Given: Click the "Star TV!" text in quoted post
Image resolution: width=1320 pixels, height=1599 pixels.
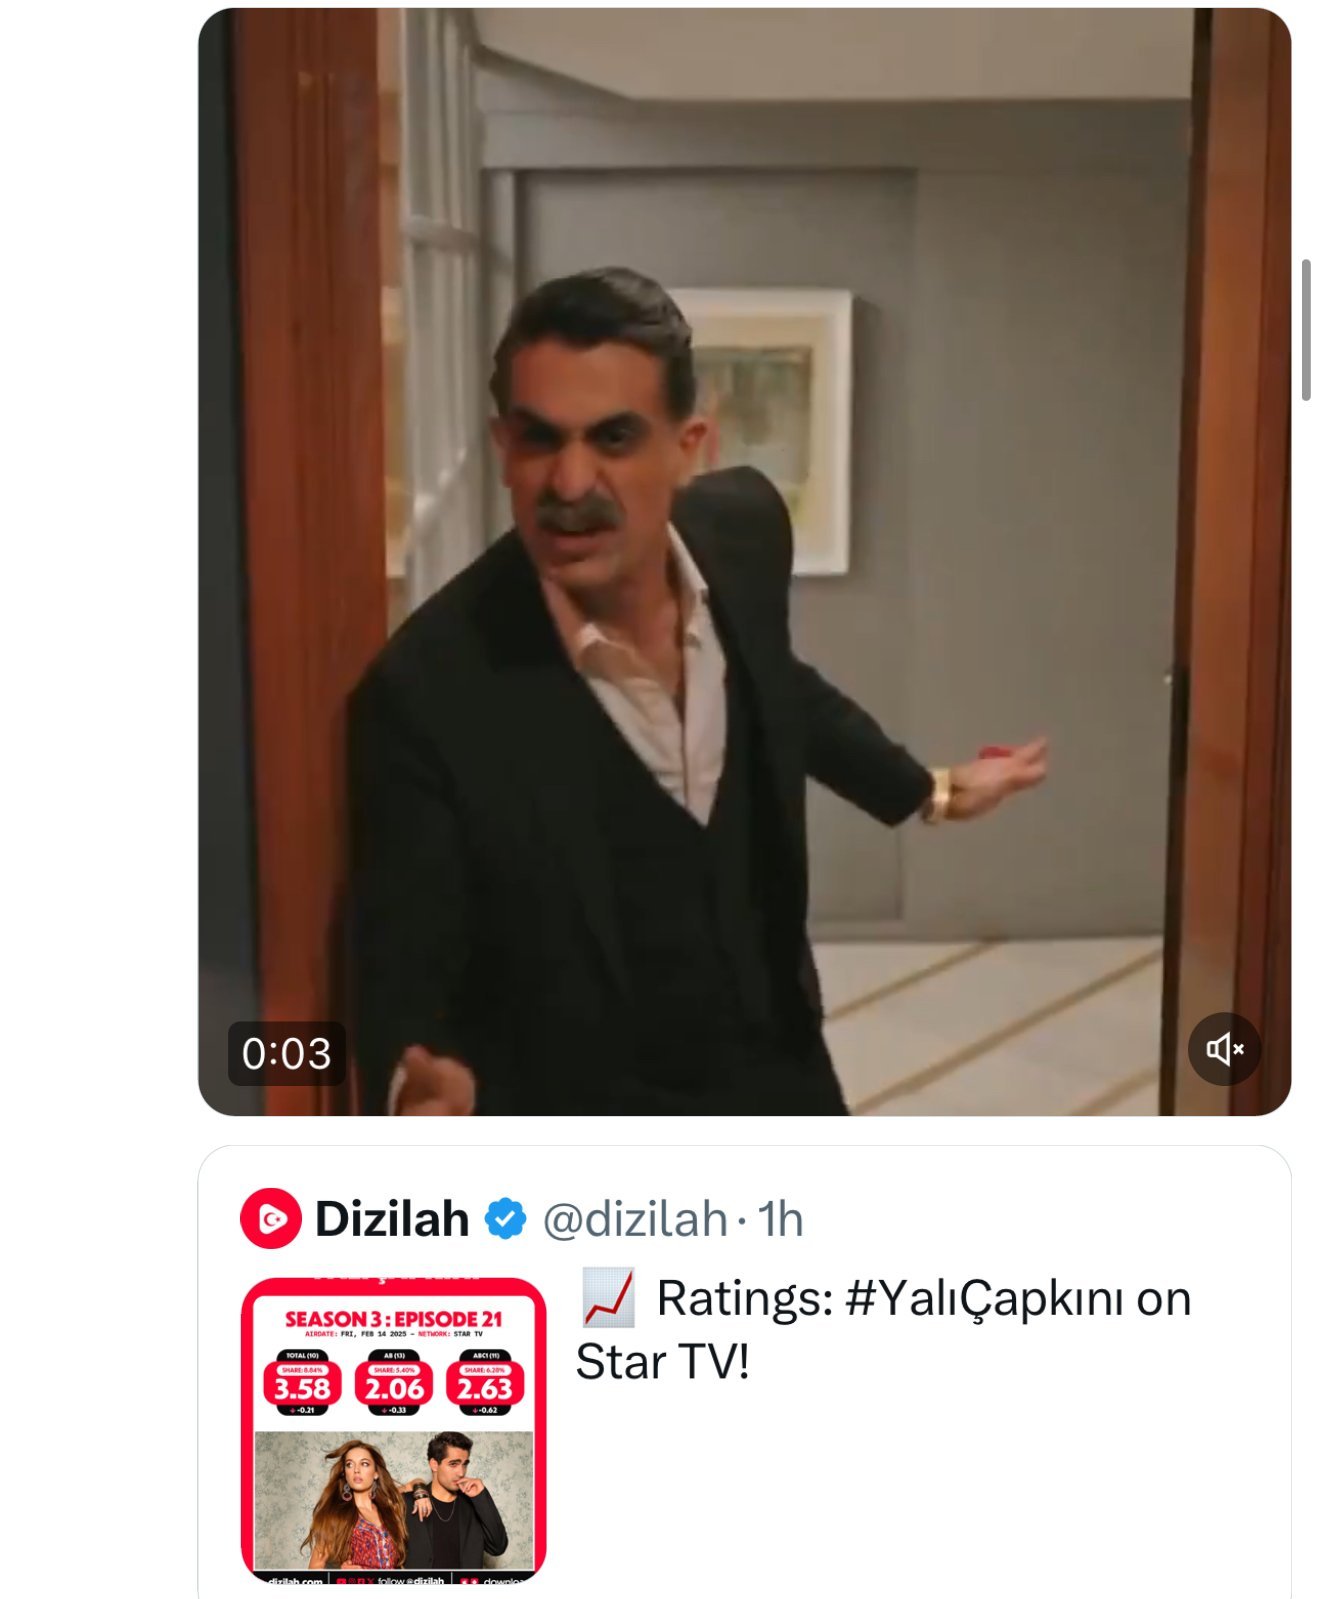Looking at the screenshot, I should [662, 1362].
